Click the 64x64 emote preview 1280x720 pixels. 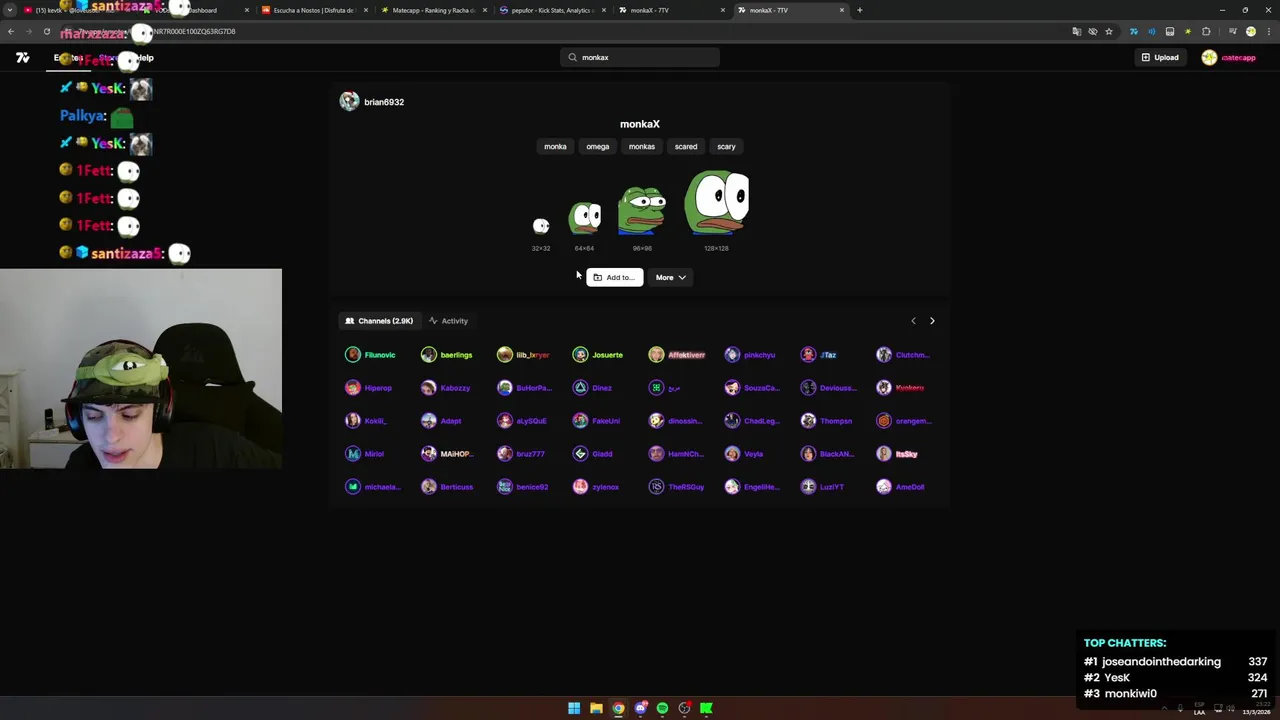[x=585, y=218]
